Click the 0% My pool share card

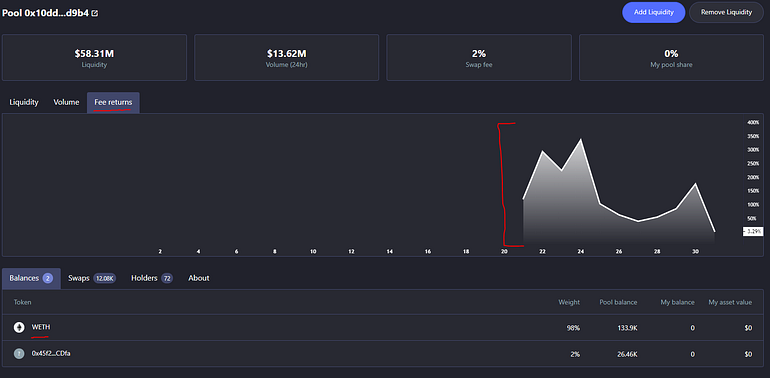(671, 57)
